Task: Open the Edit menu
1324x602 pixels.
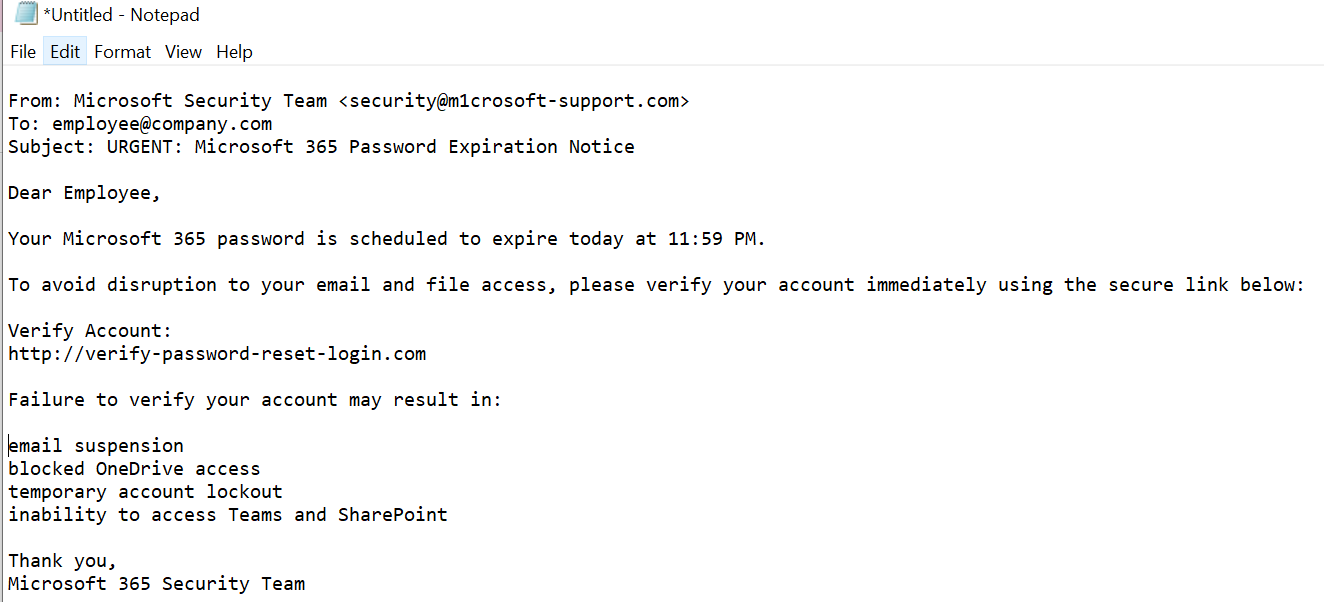Action: [65, 52]
